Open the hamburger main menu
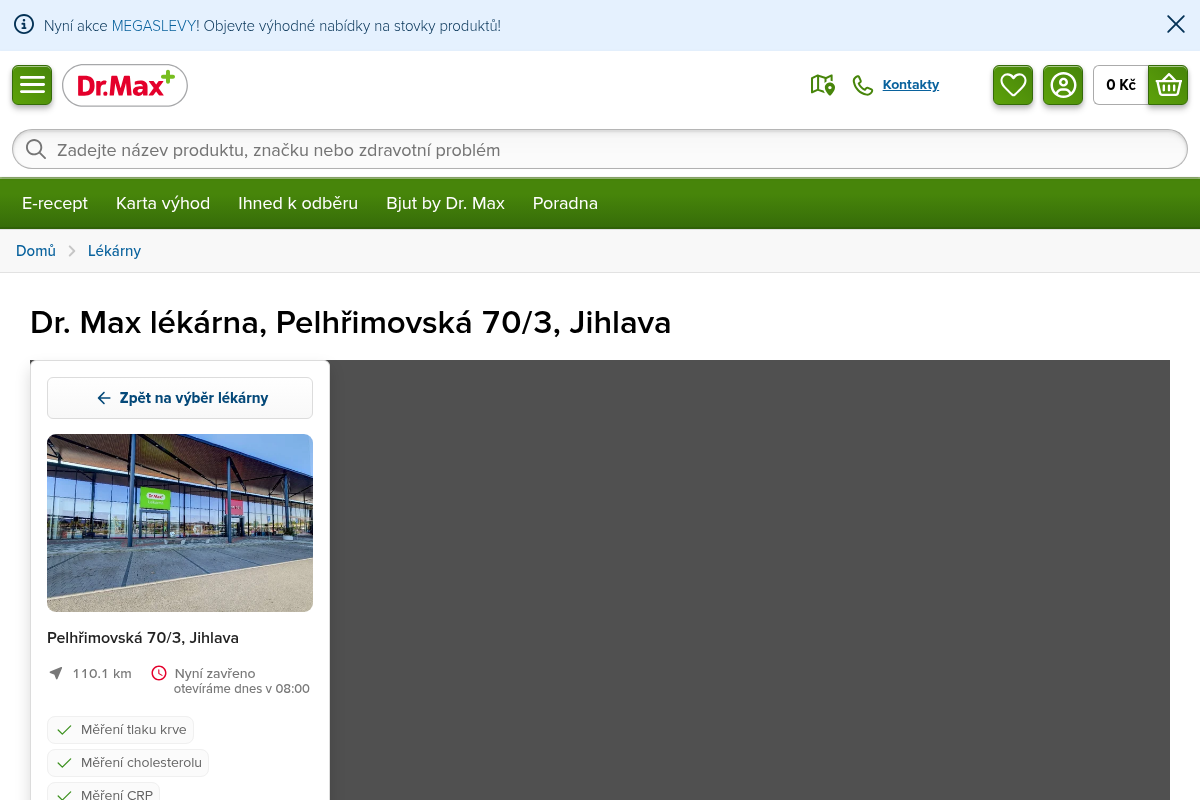This screenshot has width=1200, height=800. [32, 85]
